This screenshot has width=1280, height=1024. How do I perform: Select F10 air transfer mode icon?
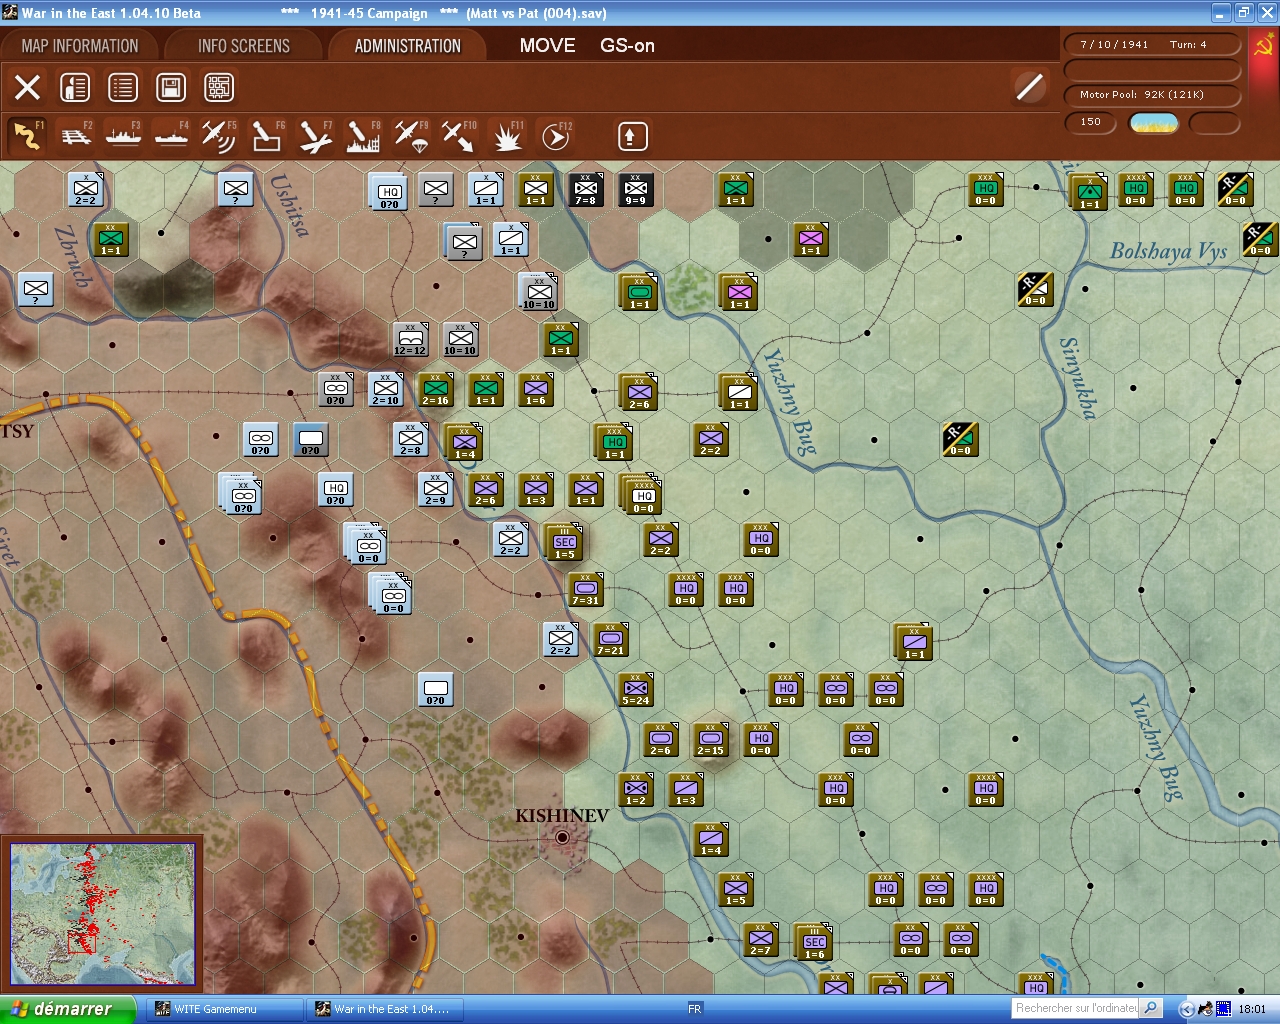click(459, 136)
